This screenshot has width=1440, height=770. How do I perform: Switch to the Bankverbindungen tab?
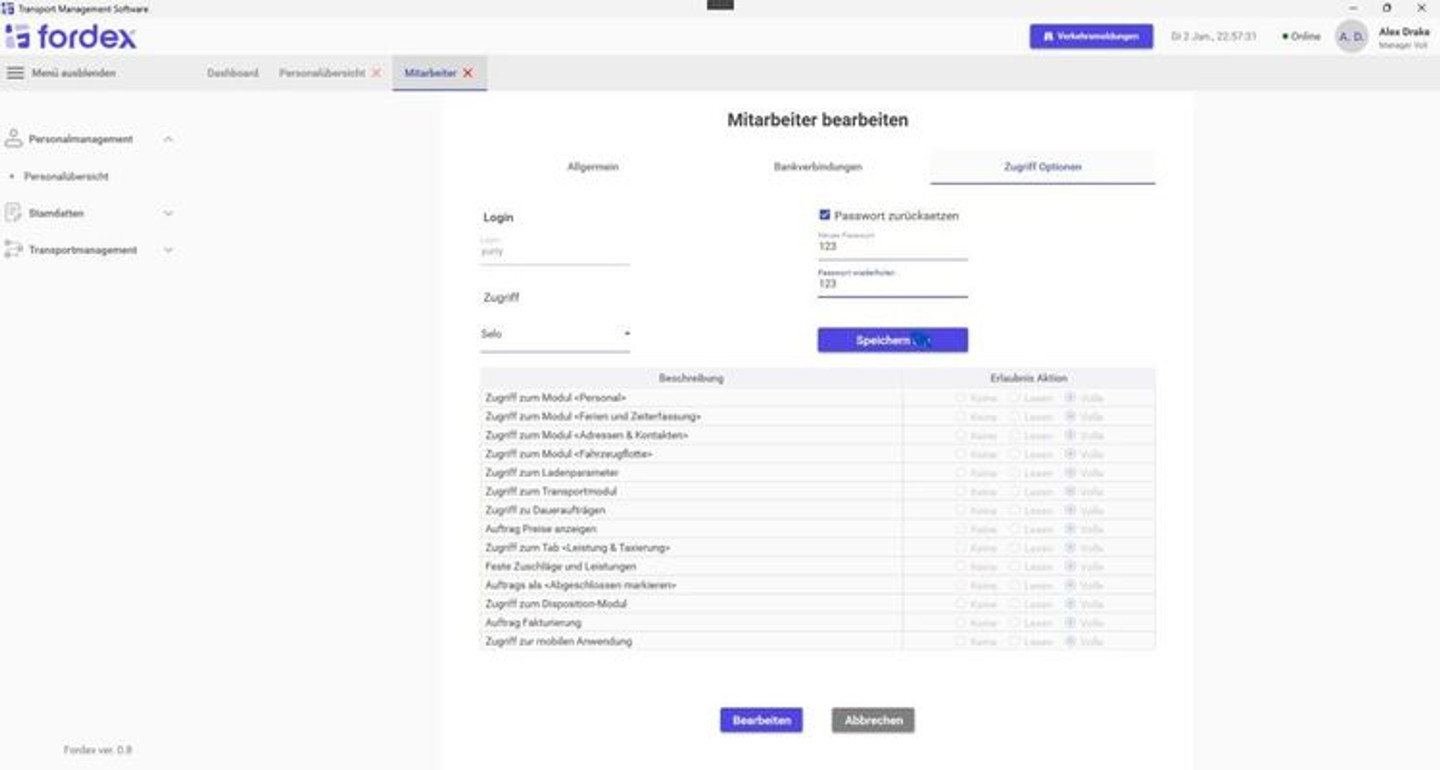coord(817,167)
